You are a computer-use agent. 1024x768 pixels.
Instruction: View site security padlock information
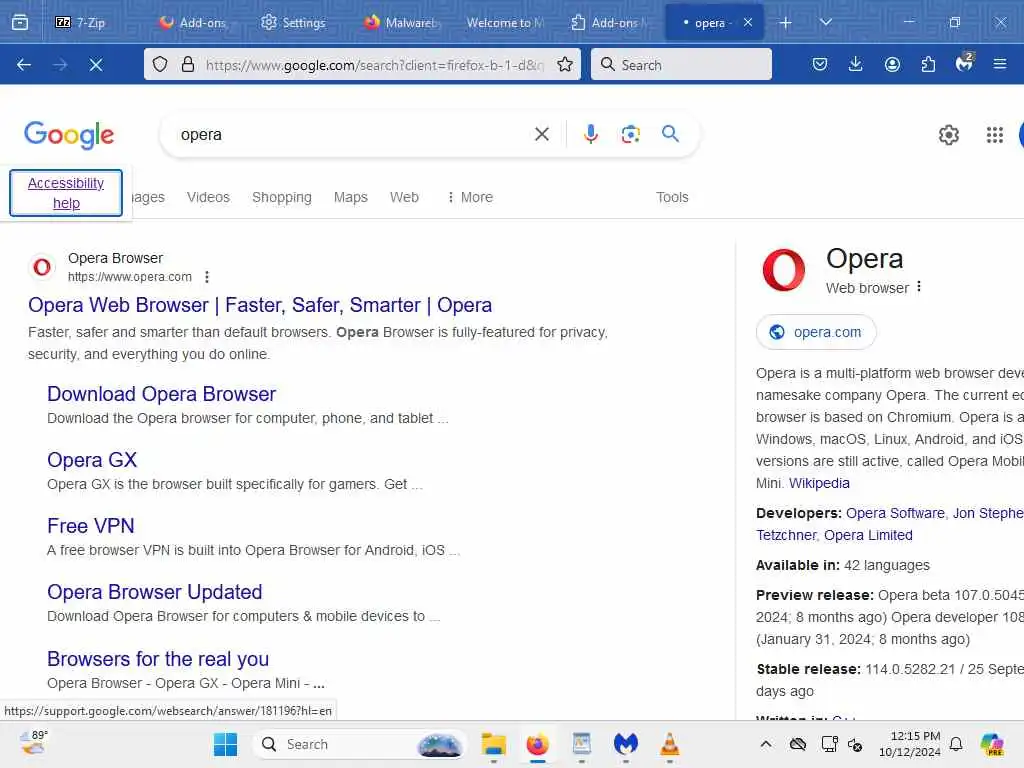(x=188, y=64)
